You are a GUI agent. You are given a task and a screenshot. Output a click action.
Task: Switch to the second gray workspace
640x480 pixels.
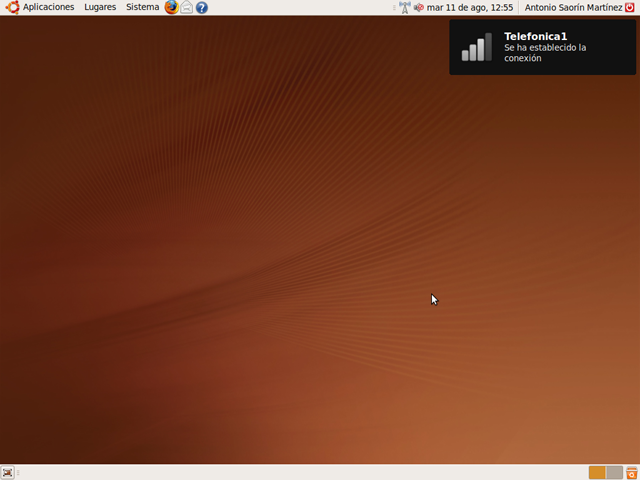[x=614, y=472]
